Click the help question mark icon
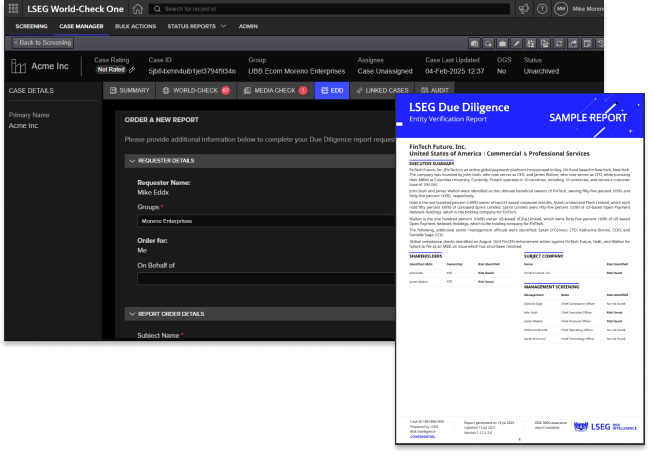Screen dimensions: 653x459 tap(541, 9)
